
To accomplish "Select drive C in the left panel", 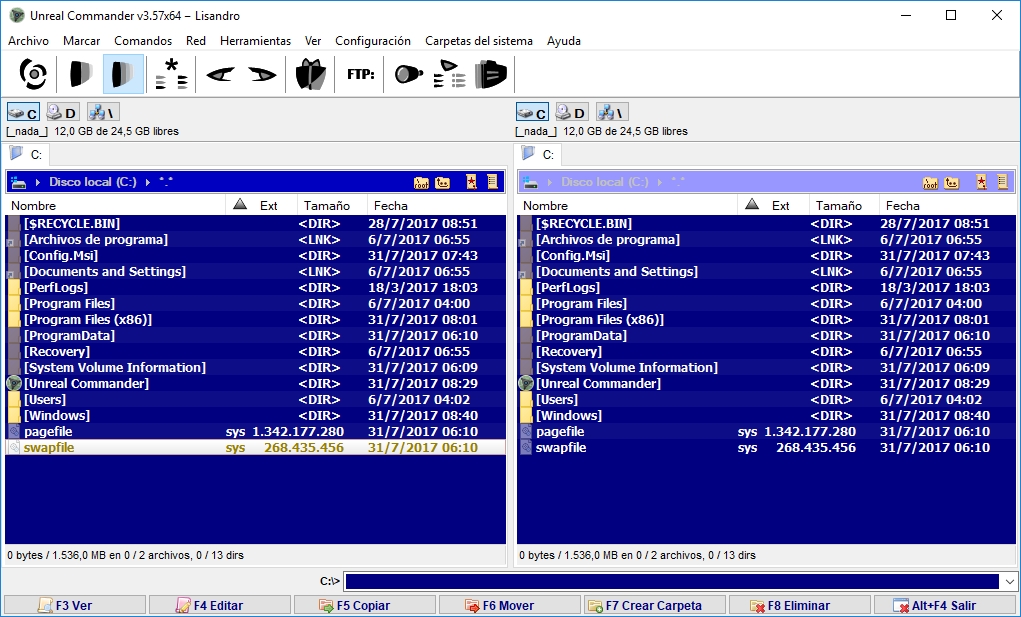I will (x=23, y=112).
